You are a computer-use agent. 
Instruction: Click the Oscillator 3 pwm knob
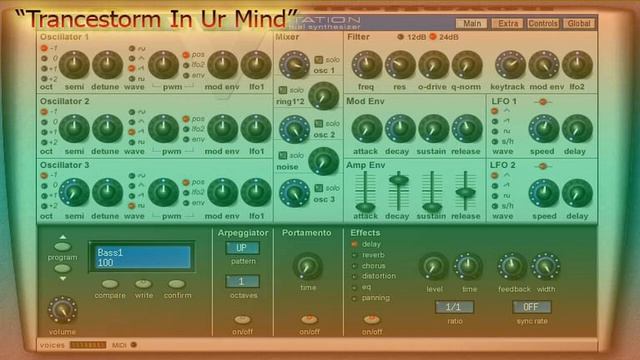pos(163,192)
